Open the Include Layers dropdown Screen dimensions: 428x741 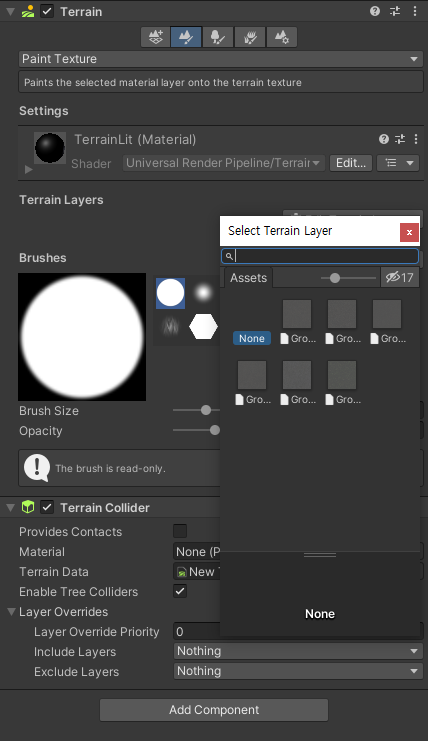pyautogui.click(x=298, y=651)
